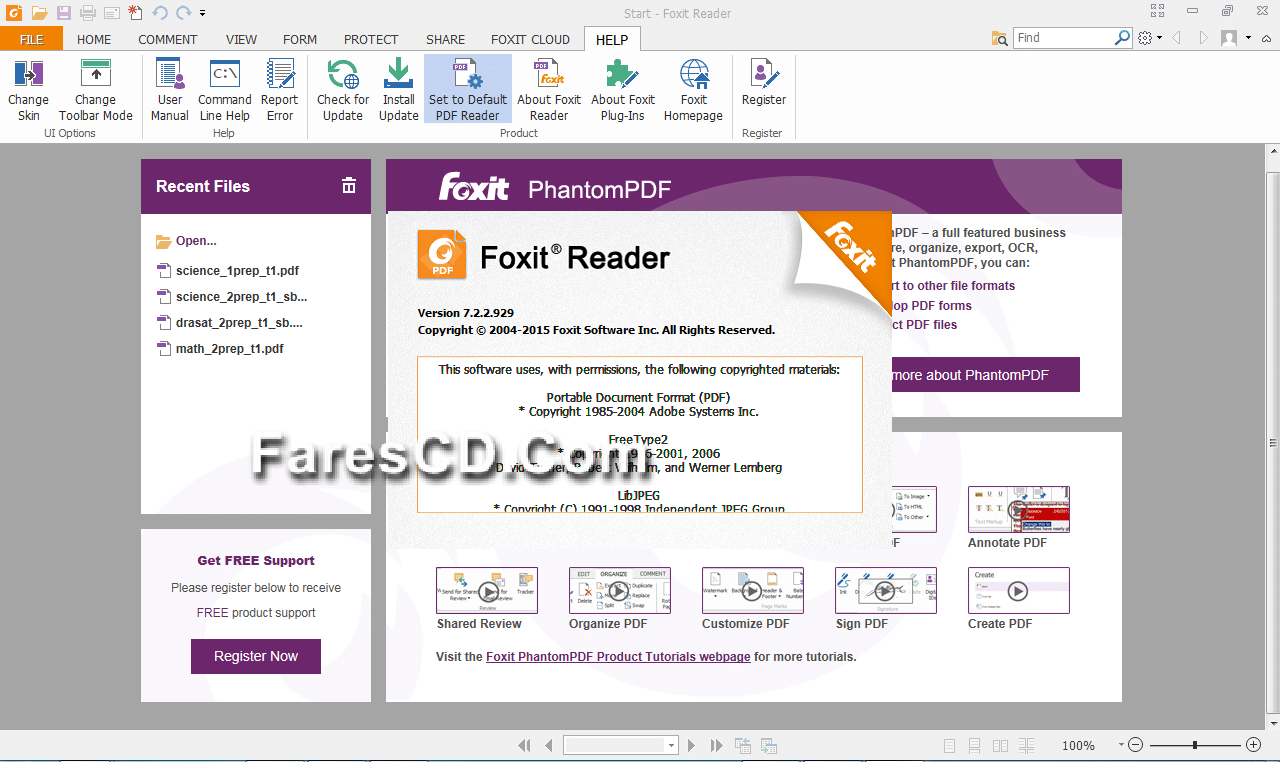Click the Register Now button
The width and height of the screenshot is (1280, 762).
256,656
